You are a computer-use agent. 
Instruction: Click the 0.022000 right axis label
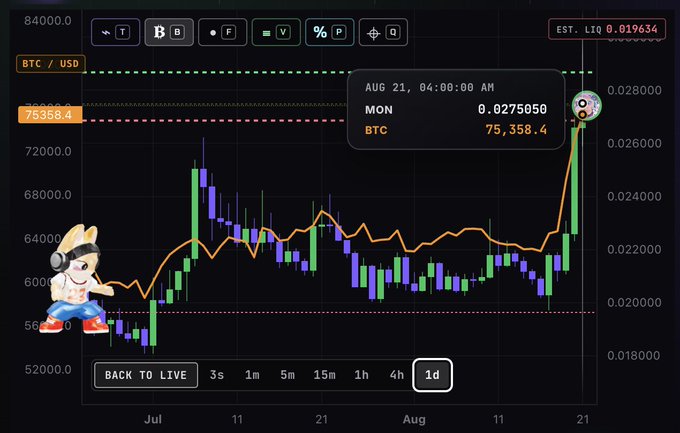click(634, 249)
